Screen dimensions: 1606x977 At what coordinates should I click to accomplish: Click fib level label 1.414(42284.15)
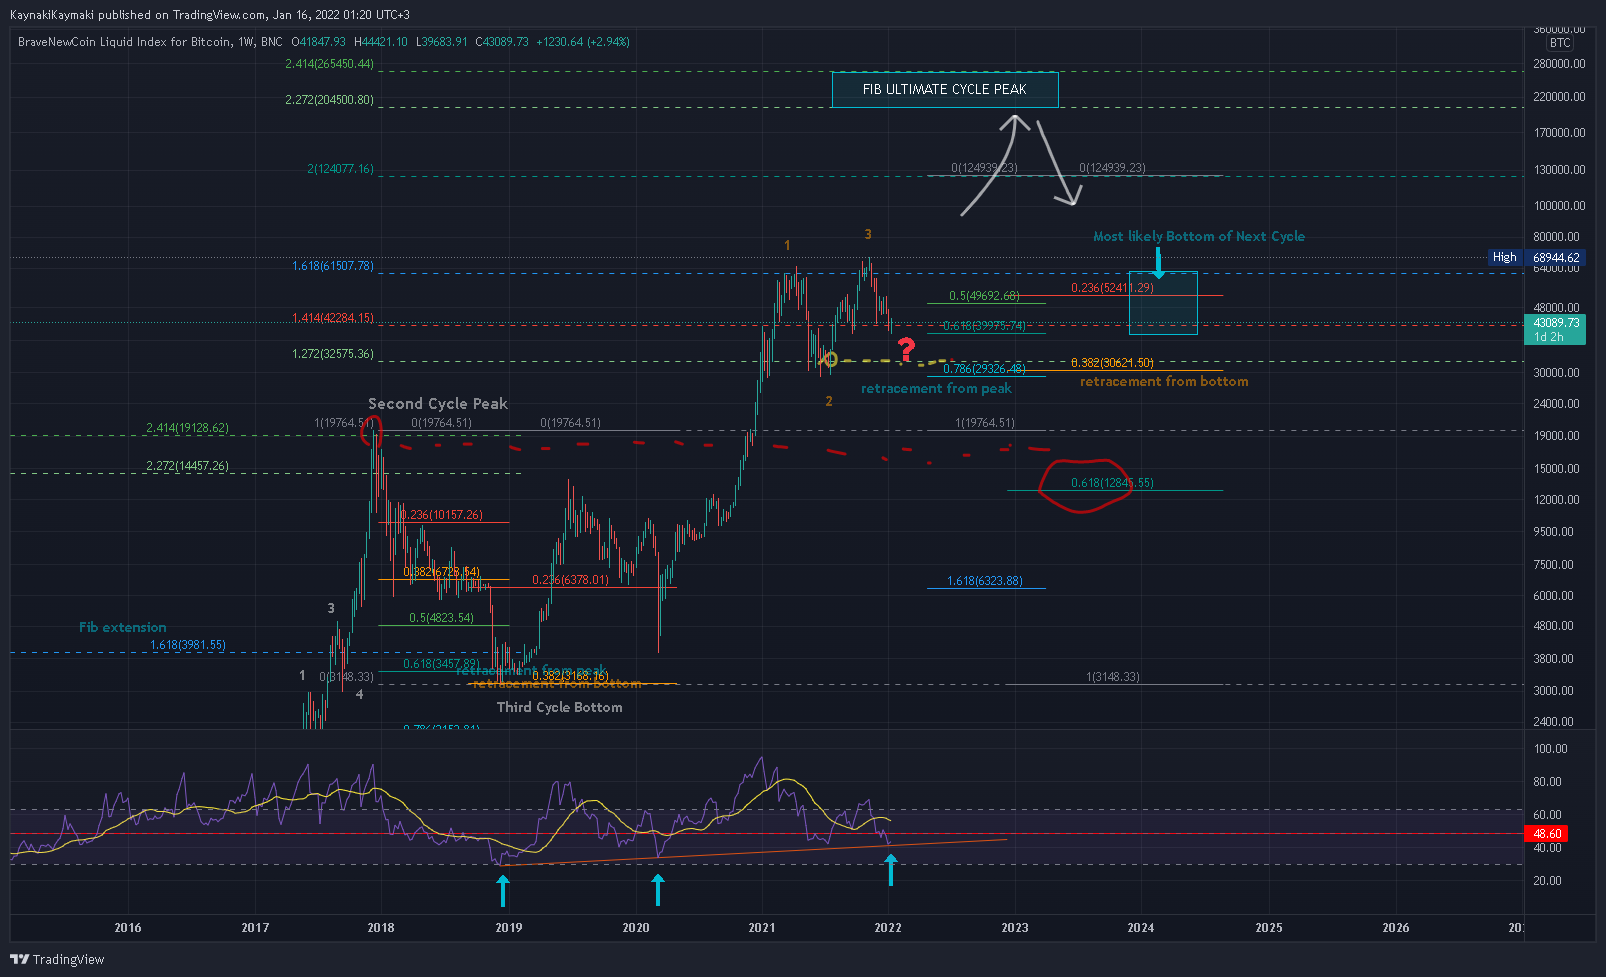click(x=333, y=318)
